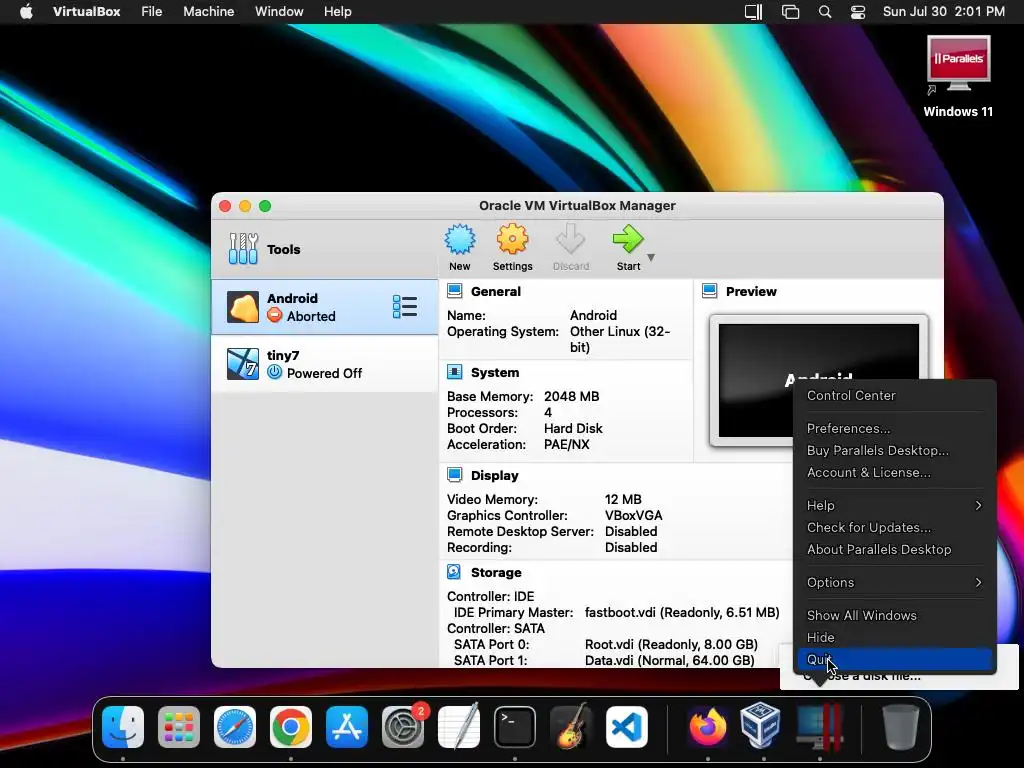Open Finder from the Dock
The height and width of the screenshot is (768, 1024).
[123, 726]
